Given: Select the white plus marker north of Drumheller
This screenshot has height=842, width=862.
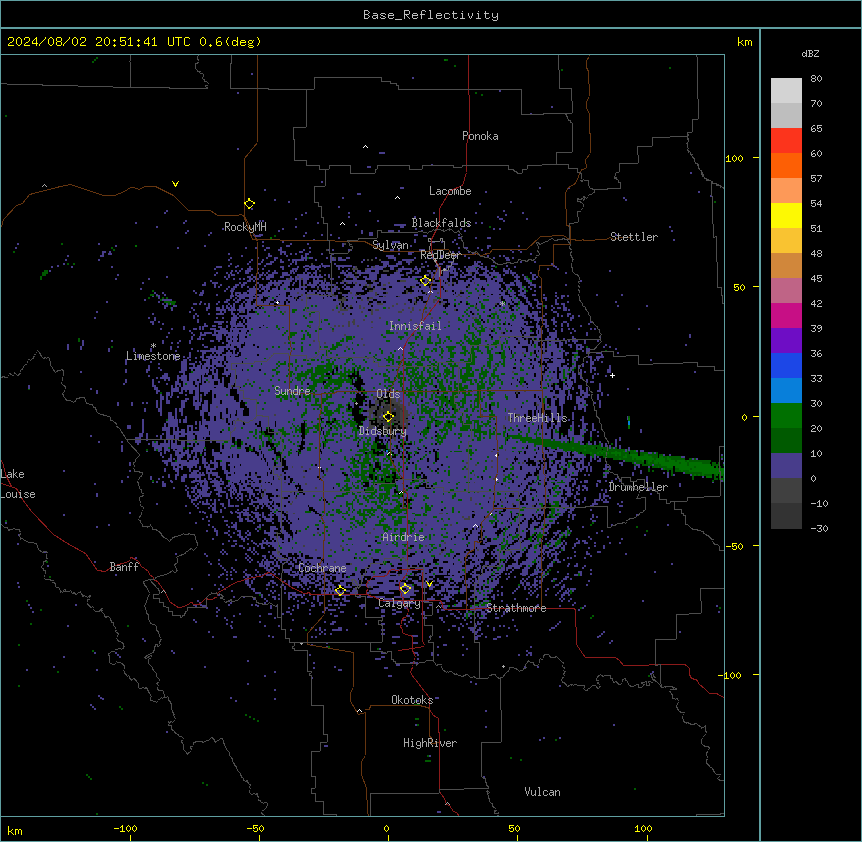Looking at the screenshot, I should tap(612, 375).
